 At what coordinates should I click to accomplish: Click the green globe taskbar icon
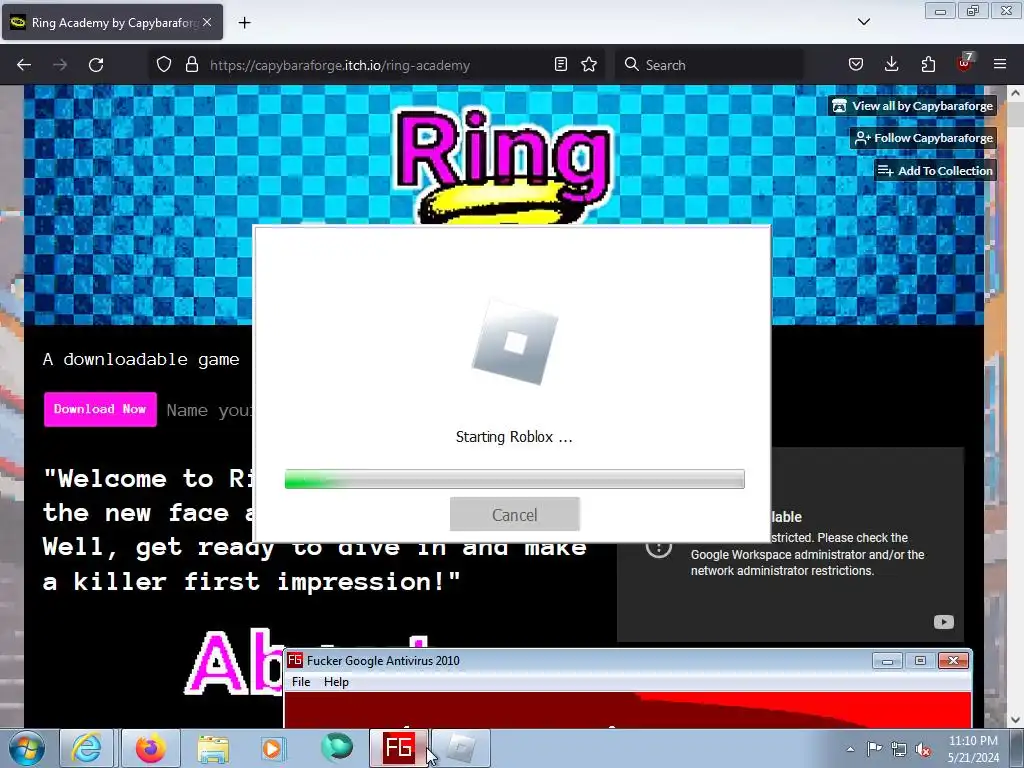(337, 748)
